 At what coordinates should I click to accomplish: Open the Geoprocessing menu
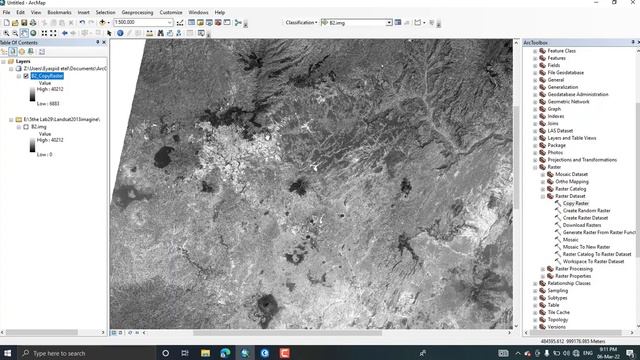[x=137, y=12]
